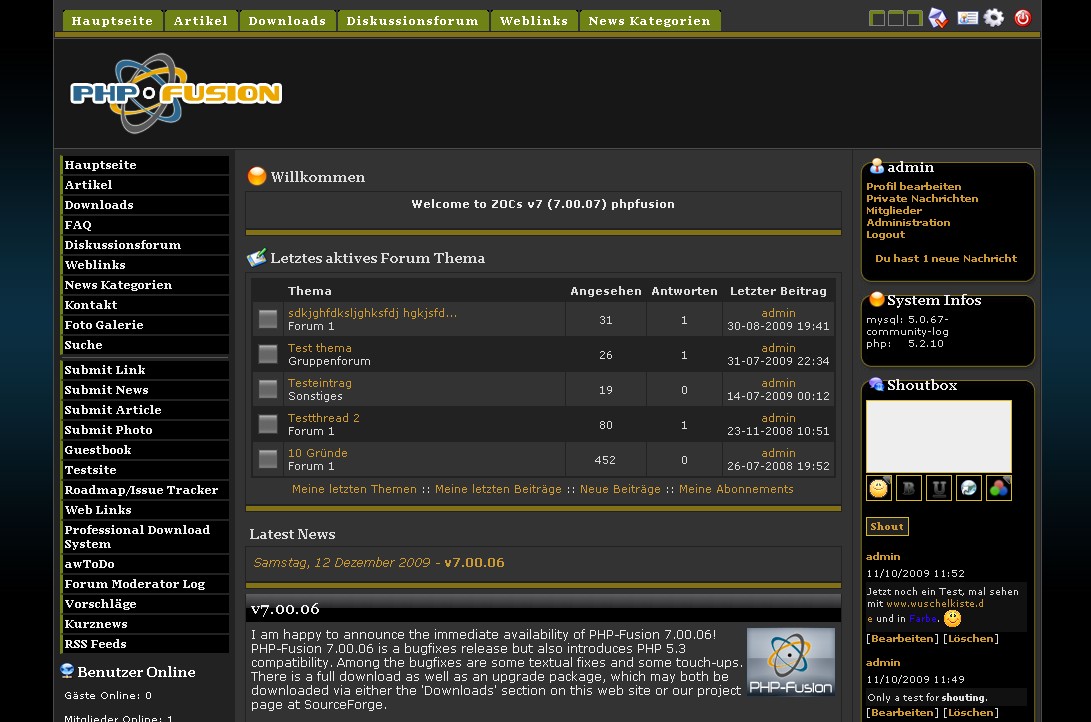Image resolution: width=1091 pixels, height=722 pixels.
Task: Click the Letztes aktives Forum Thema icon
Action: [x=257, y=257]
